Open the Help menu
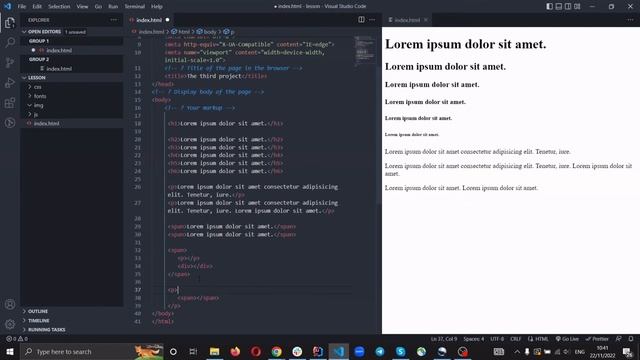Screen dimensions: 640x360 157,7
